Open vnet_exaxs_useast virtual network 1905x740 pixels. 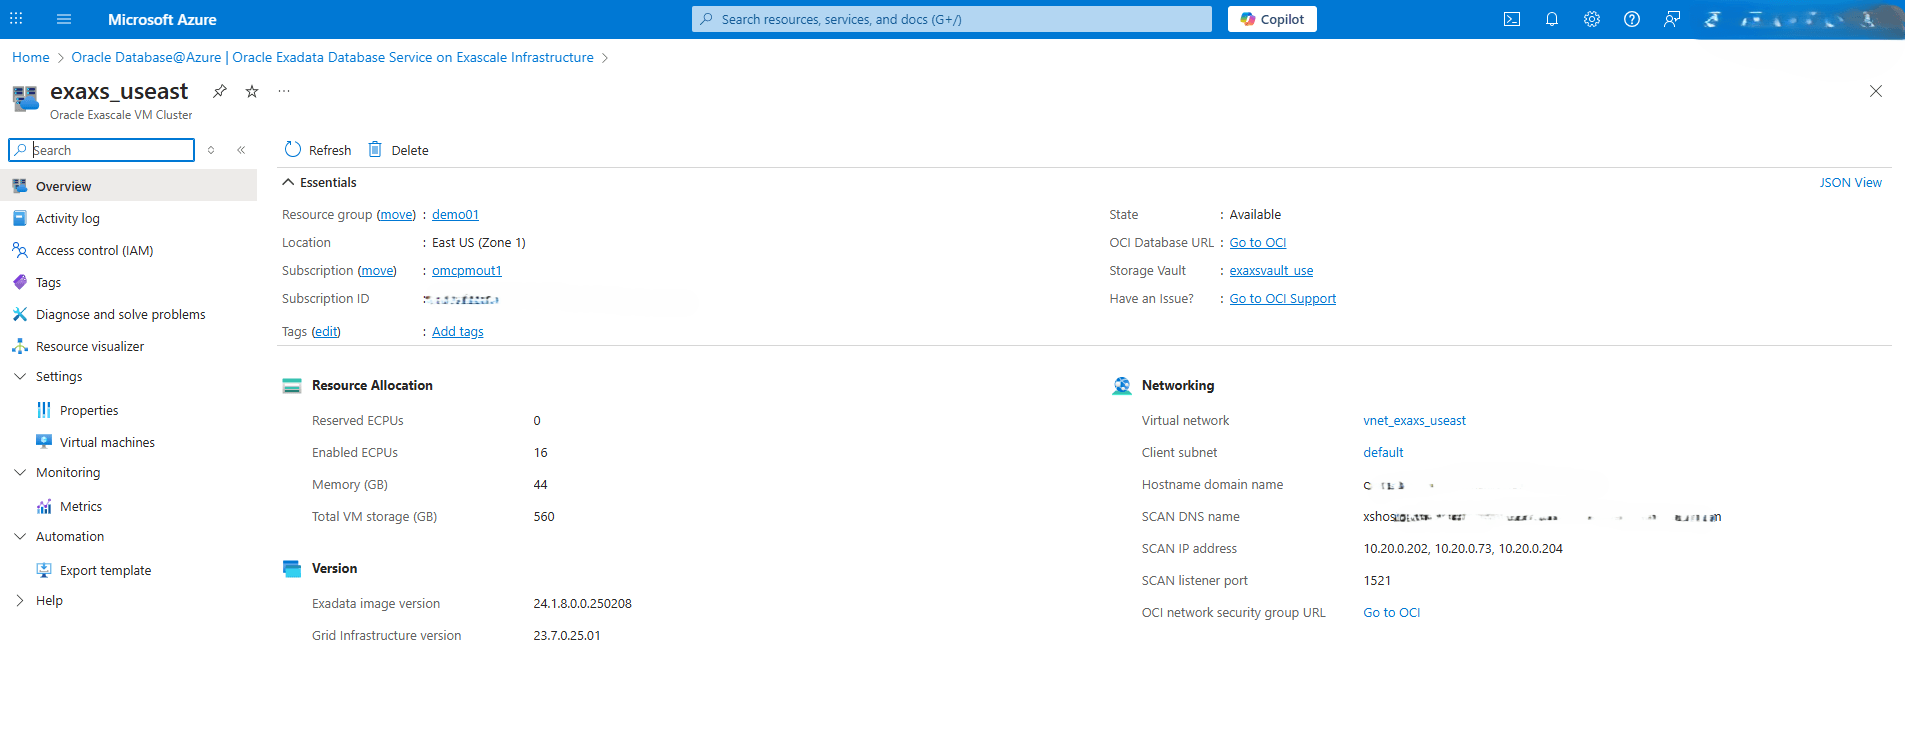[x=1414, y=420]
